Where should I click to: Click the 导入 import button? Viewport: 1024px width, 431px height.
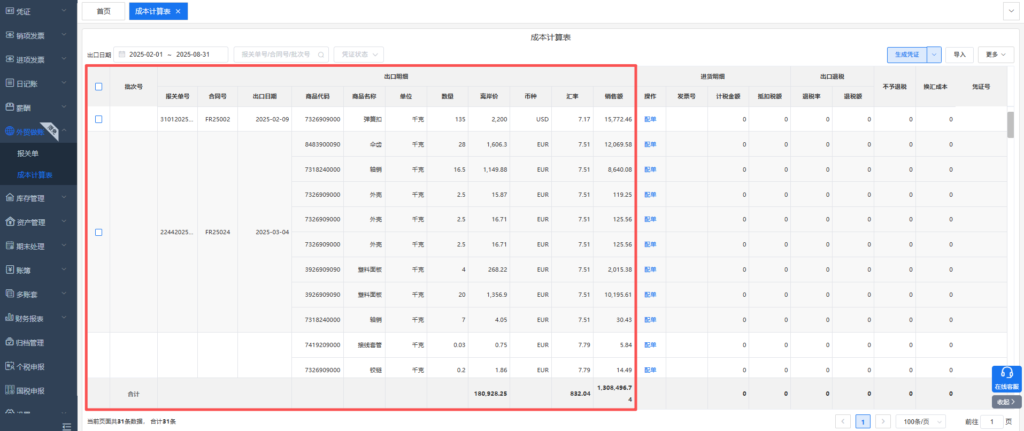point(960,54)
